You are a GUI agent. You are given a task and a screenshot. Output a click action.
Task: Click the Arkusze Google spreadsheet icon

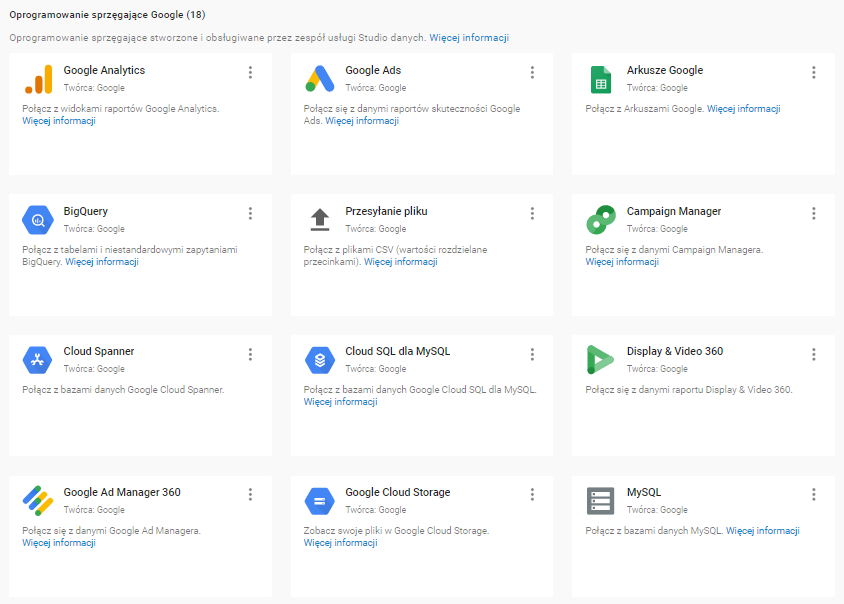(x=600, y=79)
